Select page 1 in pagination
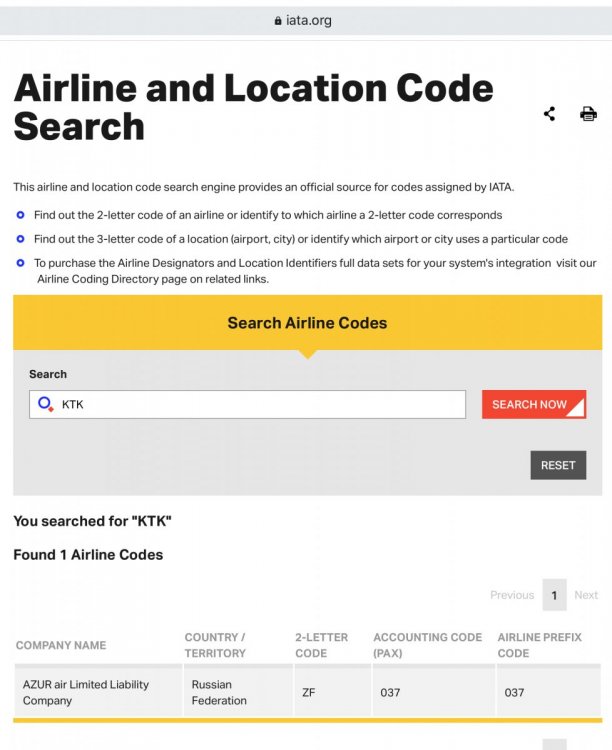Screen dimensions: 612x750 pyautogui.click(x=554, y=595)
